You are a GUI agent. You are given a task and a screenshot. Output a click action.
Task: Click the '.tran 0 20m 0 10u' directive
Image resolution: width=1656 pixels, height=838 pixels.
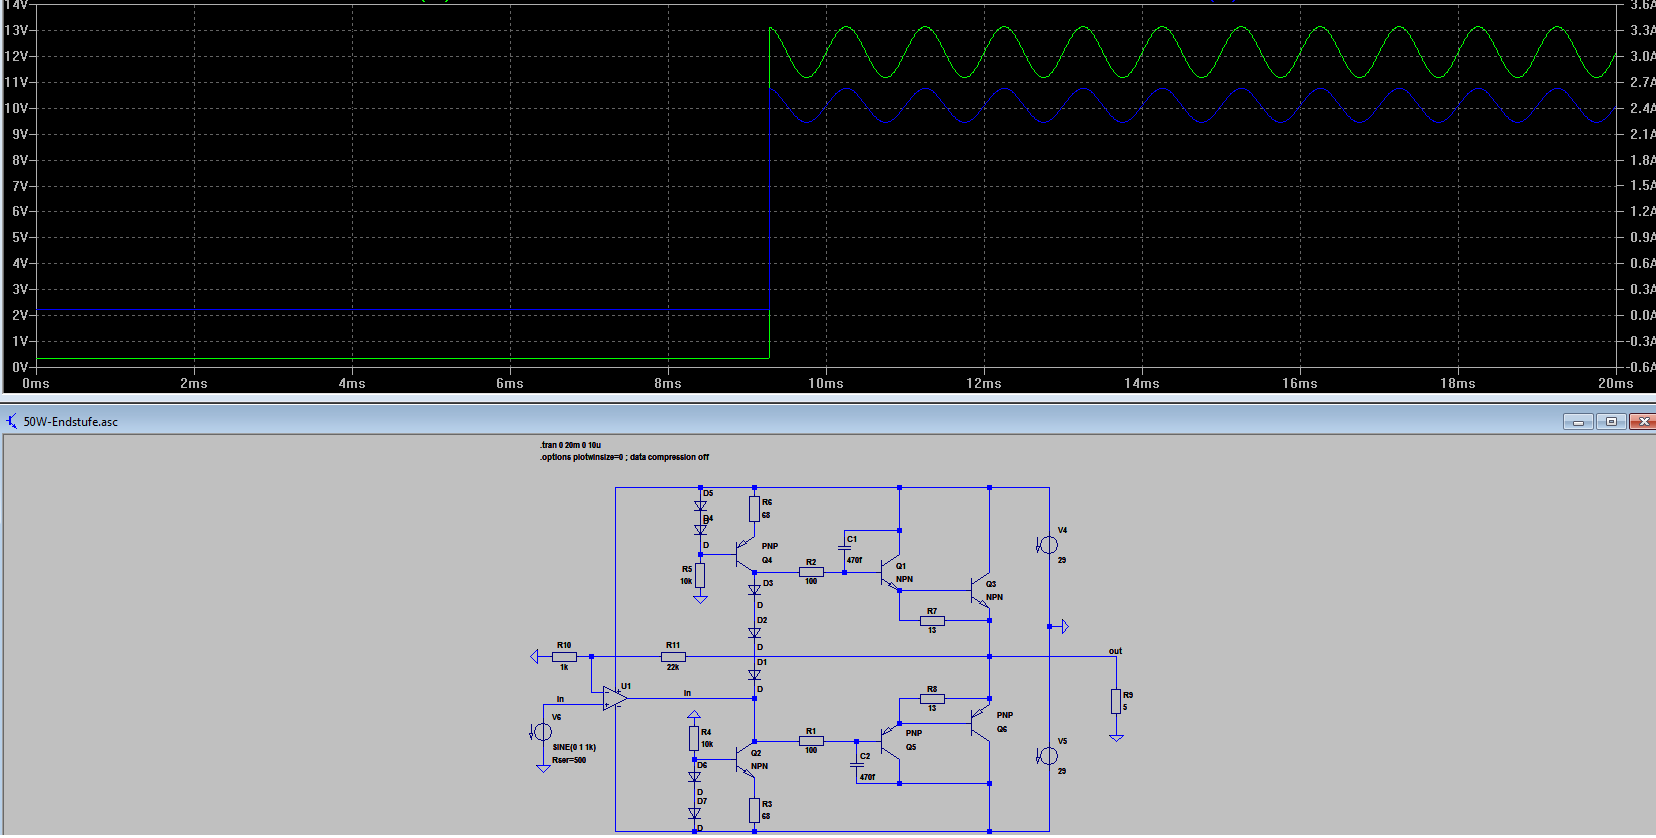coord(570,445)
